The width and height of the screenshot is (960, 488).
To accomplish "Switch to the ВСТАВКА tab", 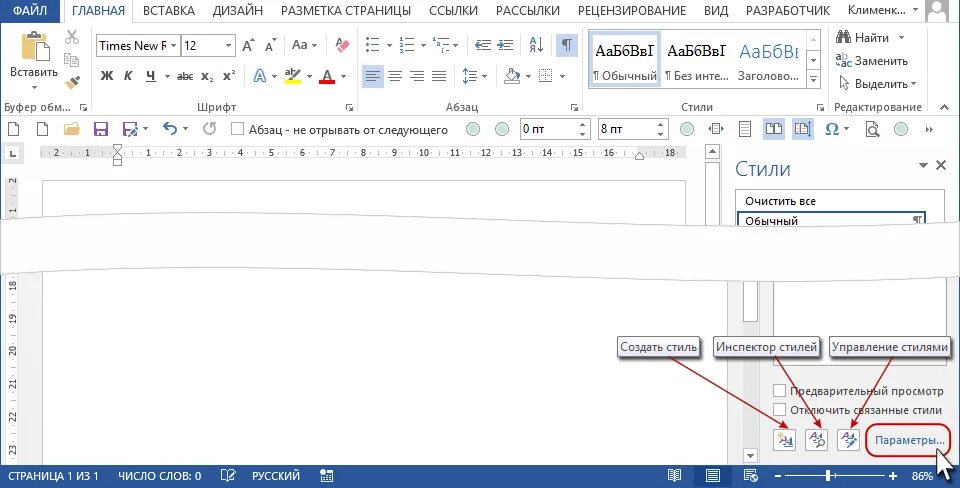I will pos(169,11).
